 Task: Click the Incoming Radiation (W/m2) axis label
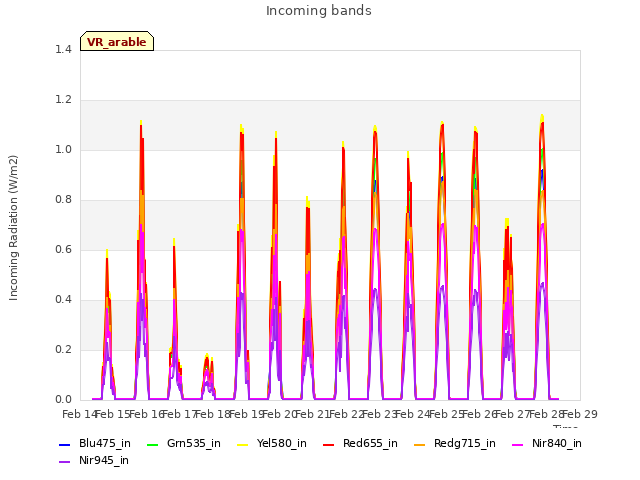[x=13, y=228]
